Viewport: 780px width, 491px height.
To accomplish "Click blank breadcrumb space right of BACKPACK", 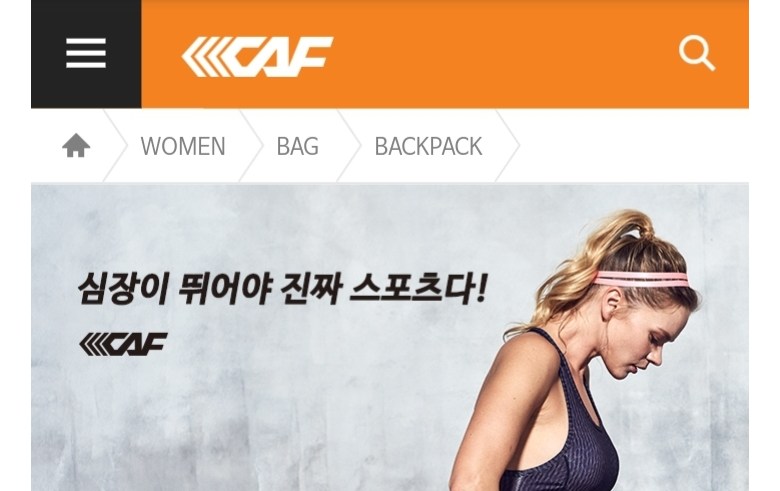I will 634,146.
